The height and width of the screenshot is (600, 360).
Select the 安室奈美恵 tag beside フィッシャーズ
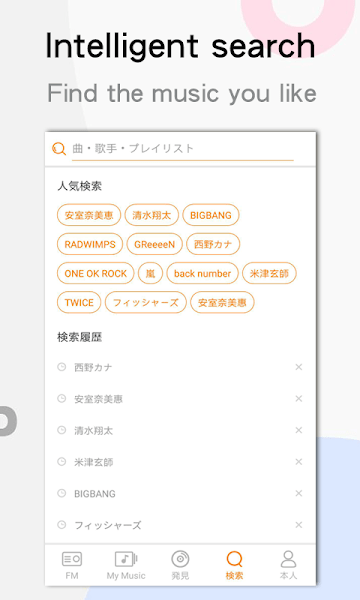222,302
